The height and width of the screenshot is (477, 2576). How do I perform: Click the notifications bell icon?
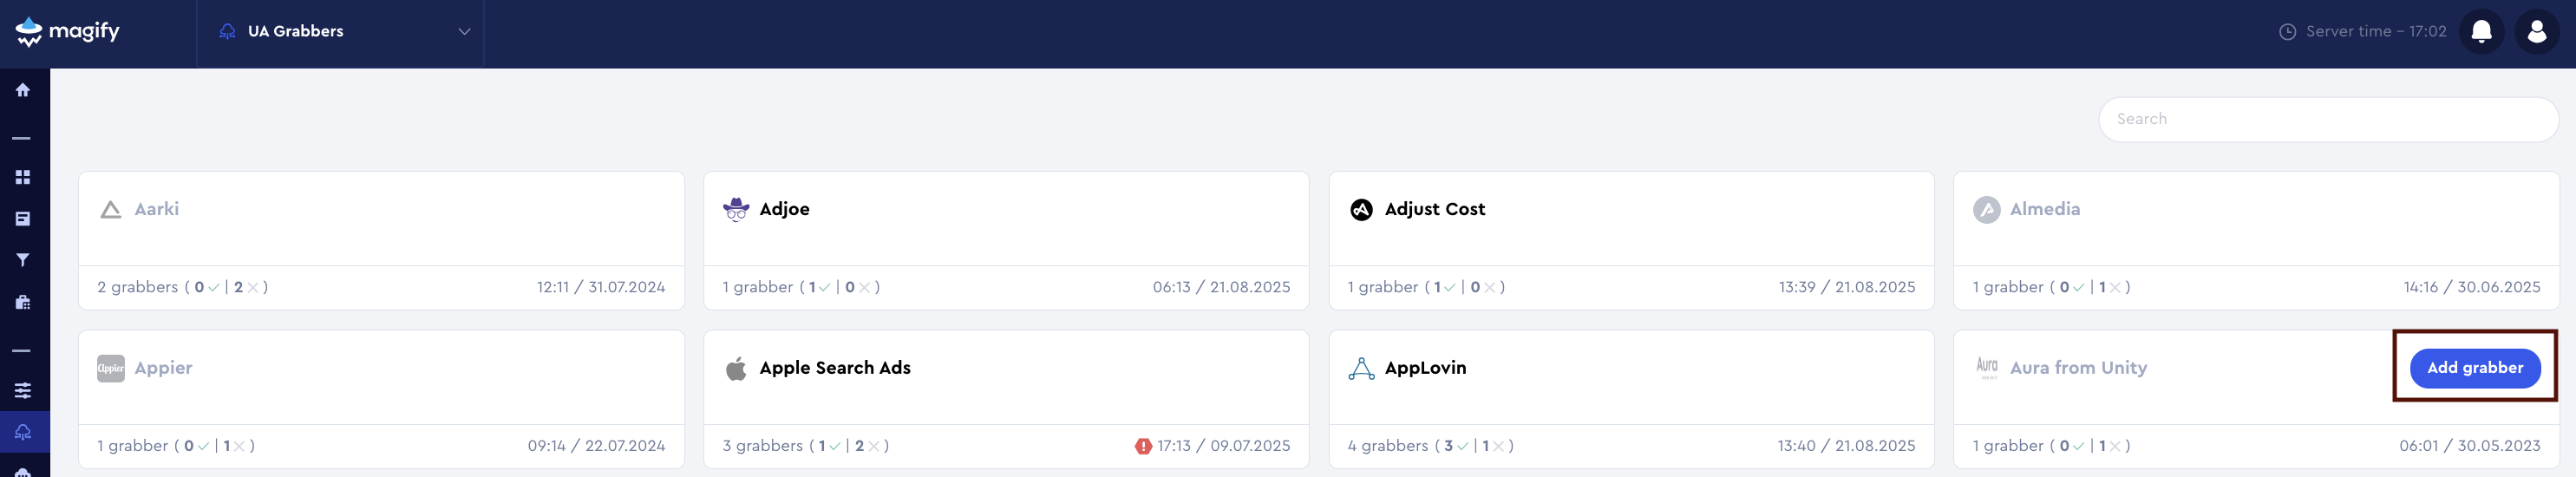[x=2481, y=32]
